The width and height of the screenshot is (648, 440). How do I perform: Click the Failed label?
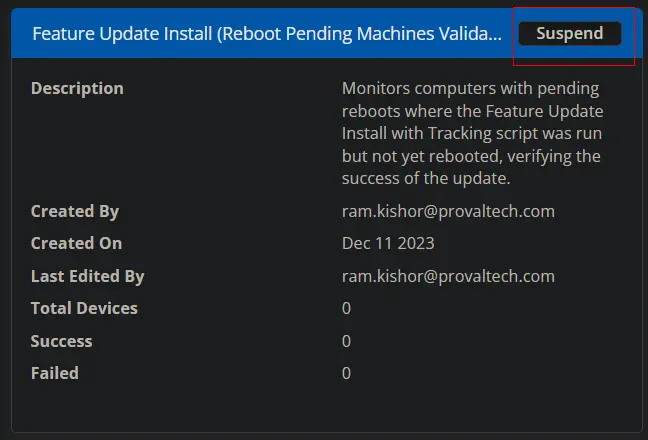click(55, 373)
